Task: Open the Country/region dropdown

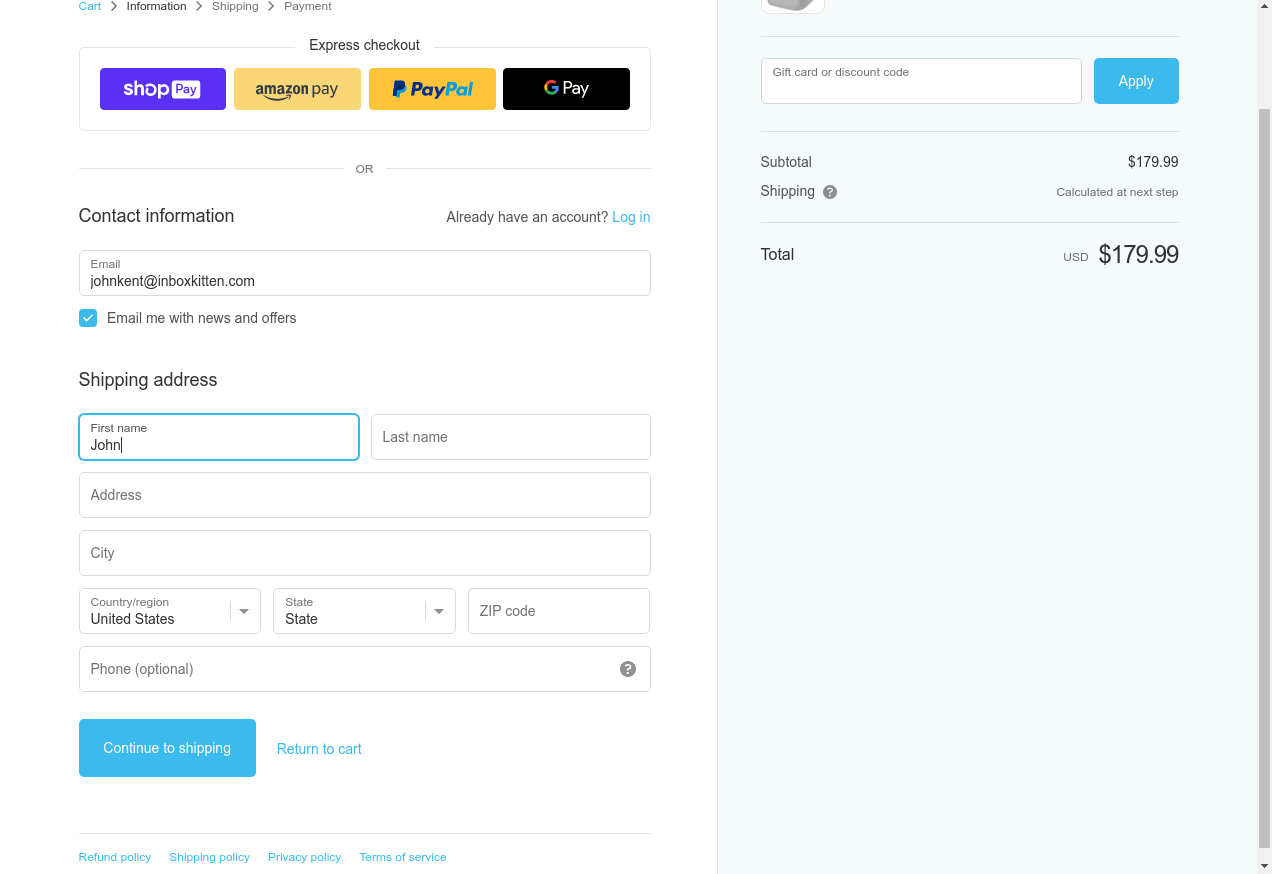Action: click(x=170, y=611)
